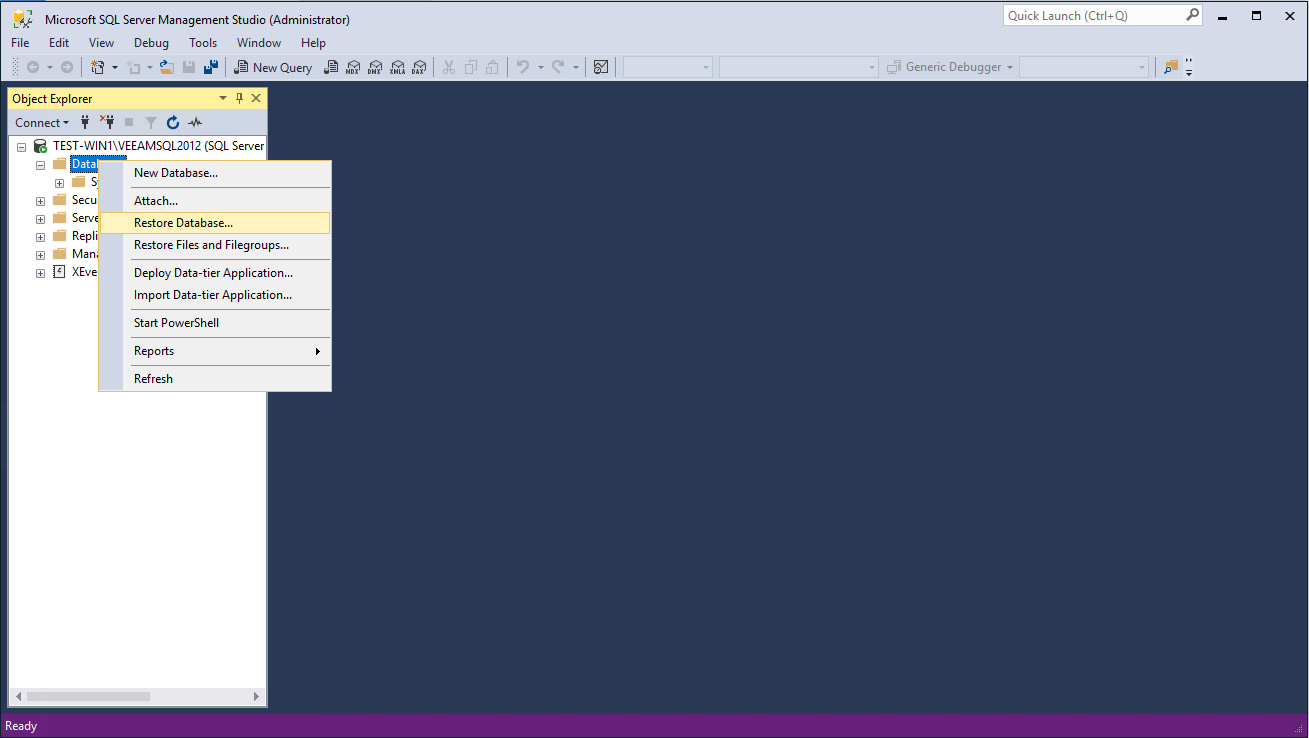Collapse the TEST-WIN1\VEEAMSQL2012 server node
Screen dimensions: 1309x738
[x=21, y=146]
